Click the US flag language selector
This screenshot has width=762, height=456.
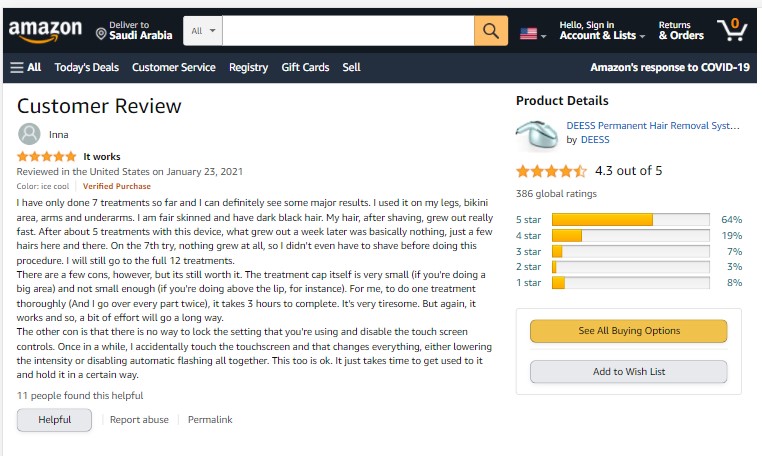[x=530, y=33]
